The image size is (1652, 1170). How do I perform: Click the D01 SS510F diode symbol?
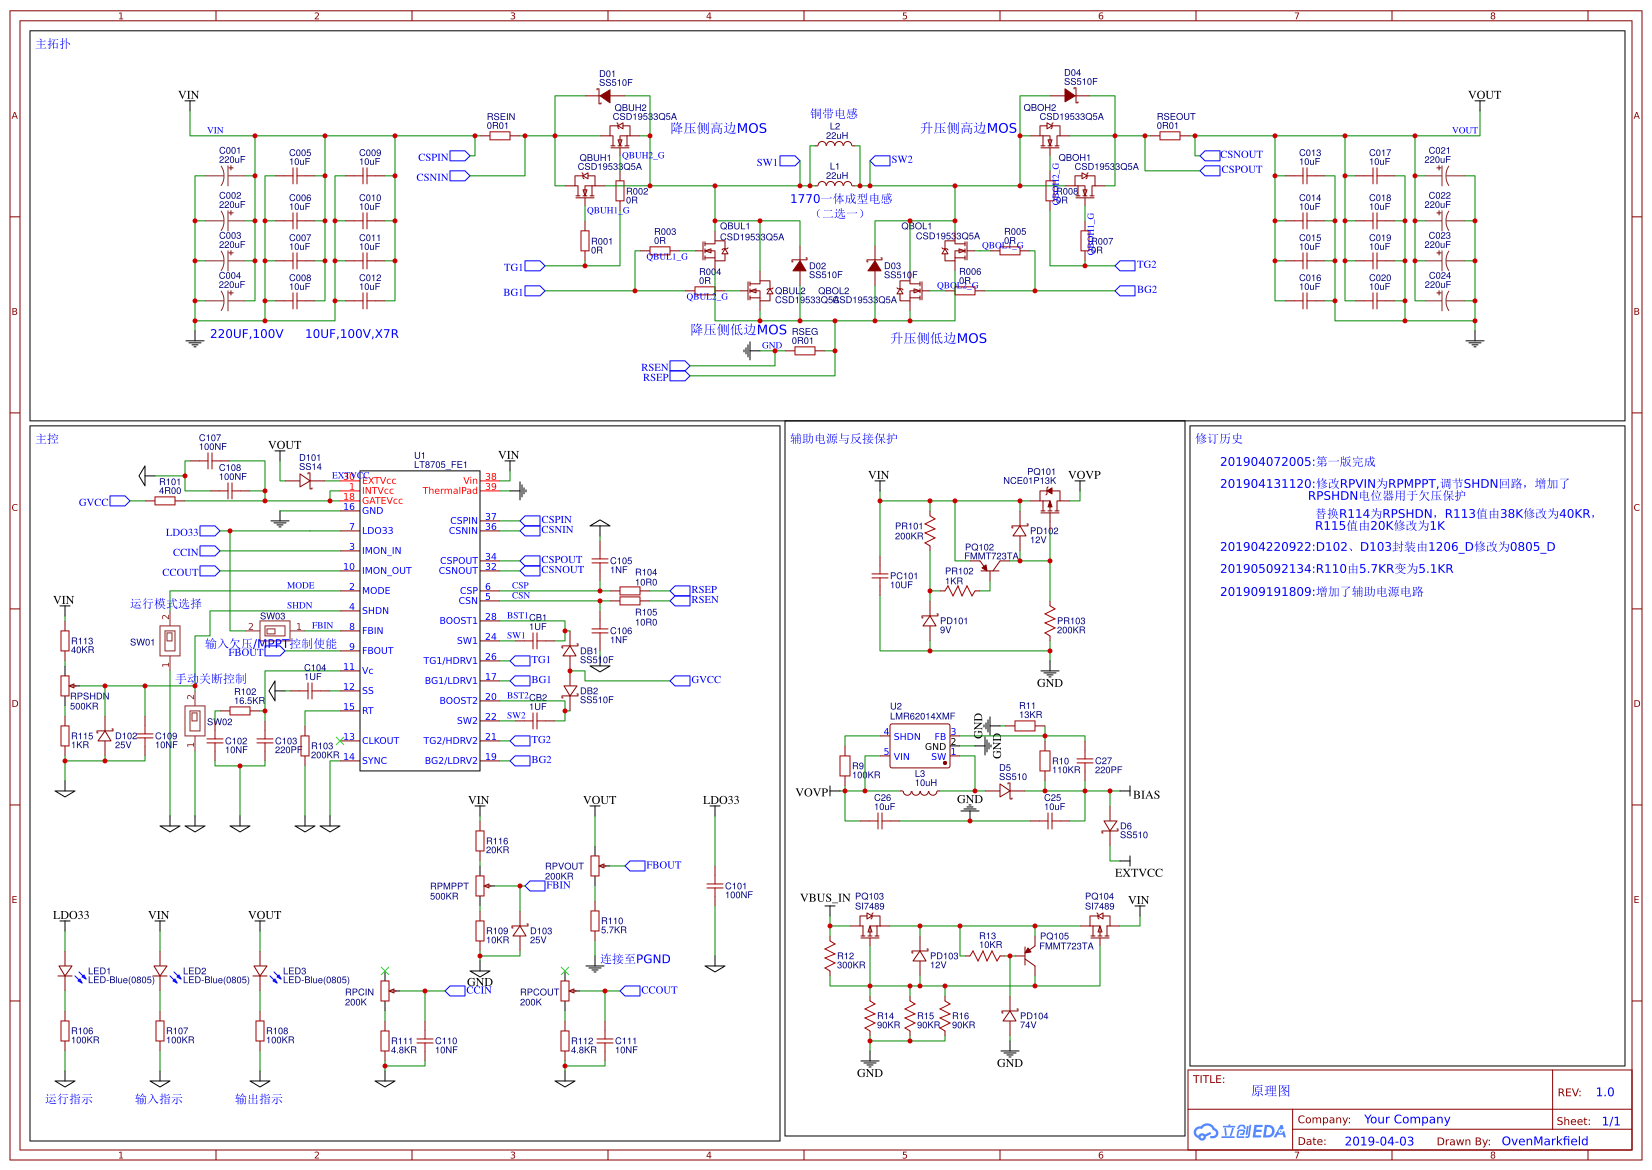(x=604, y=96)
